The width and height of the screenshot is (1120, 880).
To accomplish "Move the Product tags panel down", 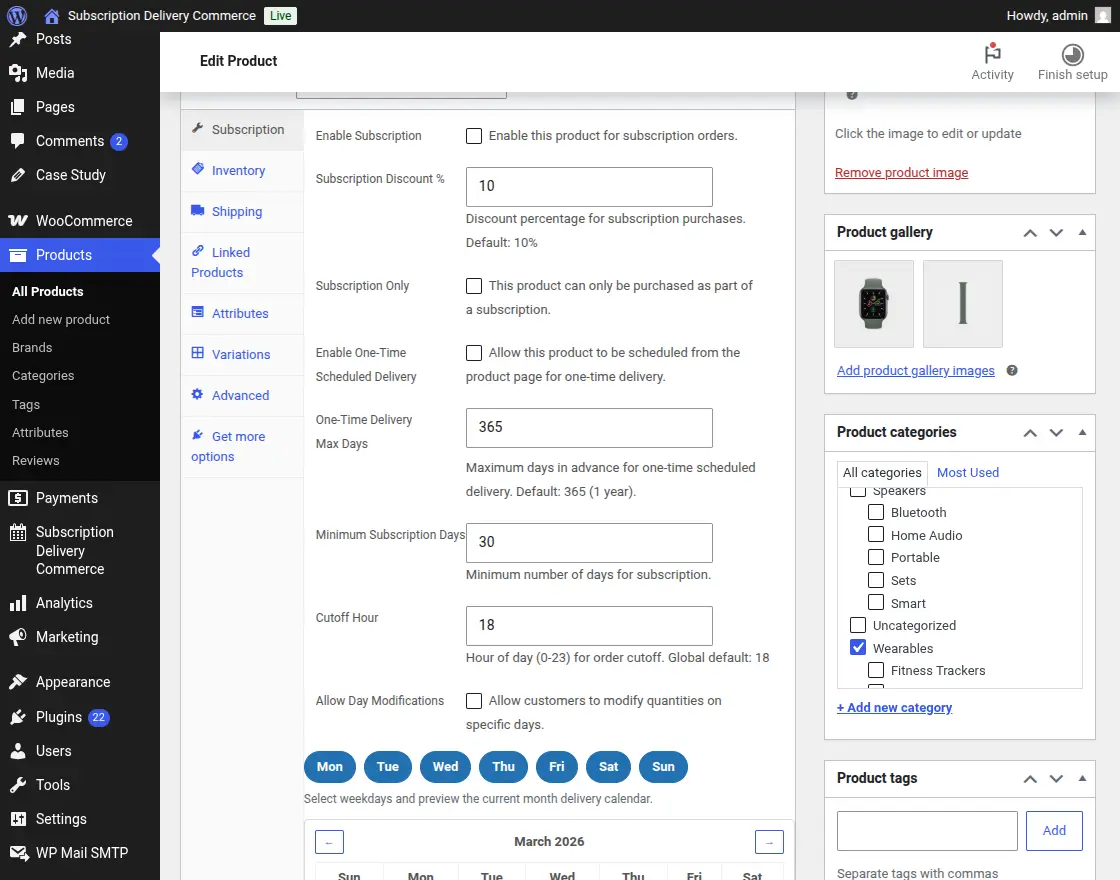I will point(1056,779).
